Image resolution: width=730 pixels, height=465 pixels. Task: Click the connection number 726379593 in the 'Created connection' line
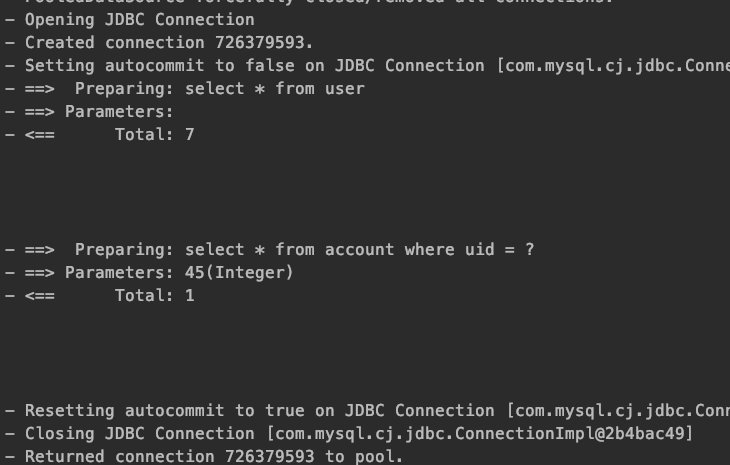tap(259, 43)
